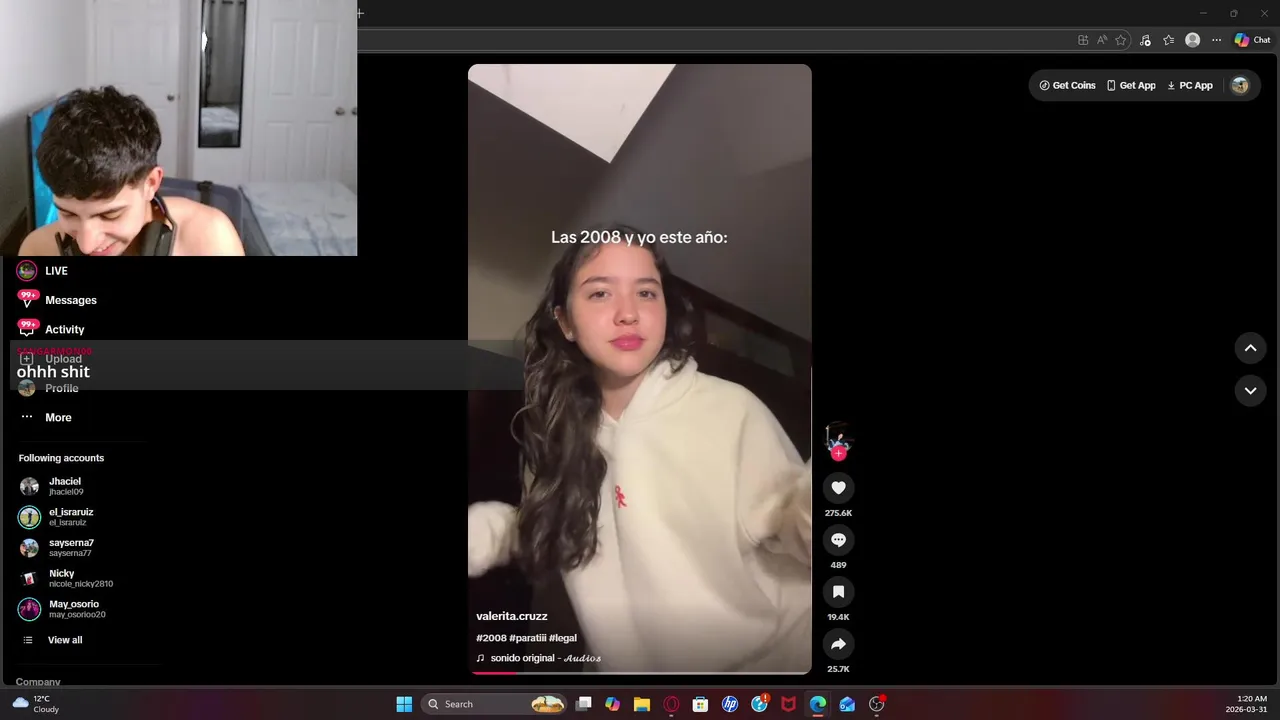Follow creator via red plus badge

(838, 454)
